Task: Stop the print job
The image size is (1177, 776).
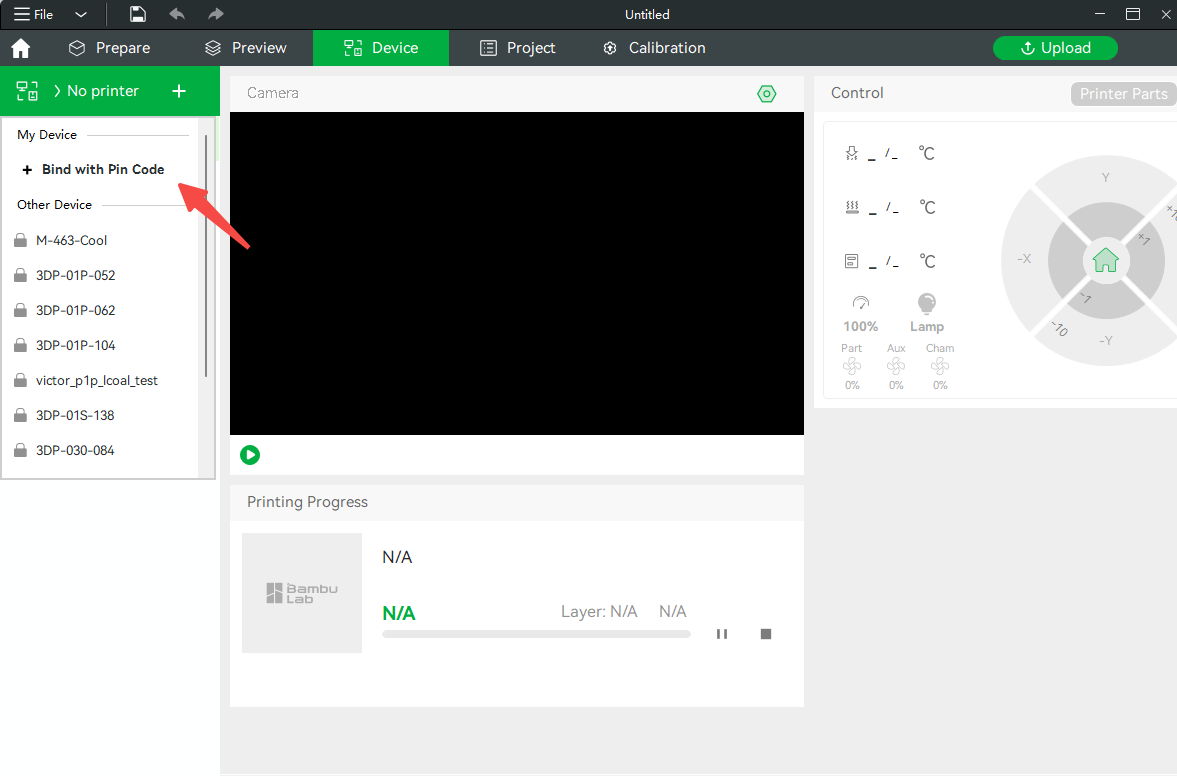Action: pyautogui.click(x=766, y=634)
